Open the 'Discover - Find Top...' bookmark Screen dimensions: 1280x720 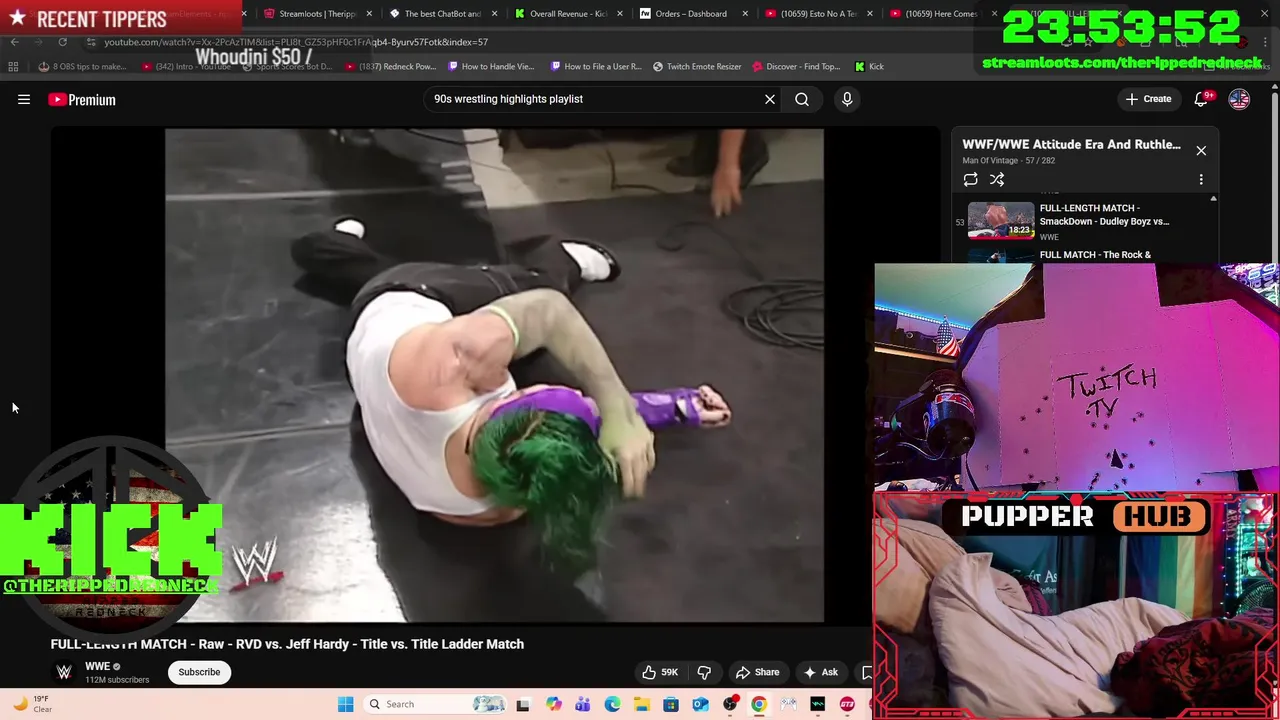coord(797,66)
